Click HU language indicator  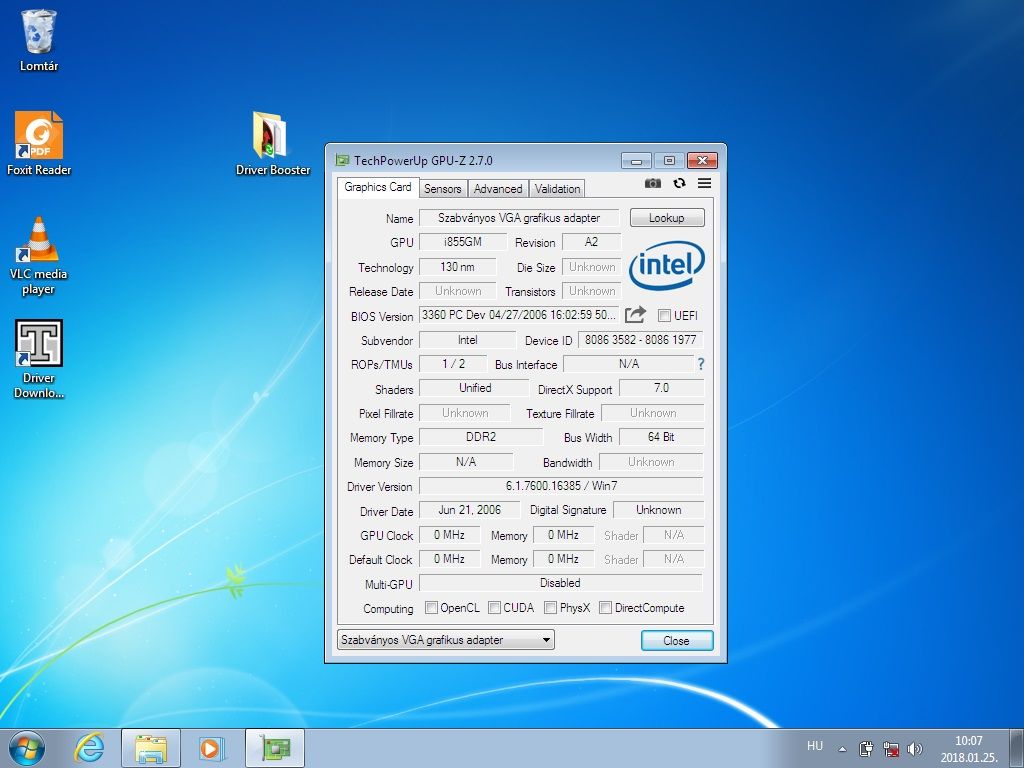pos(814,746)
